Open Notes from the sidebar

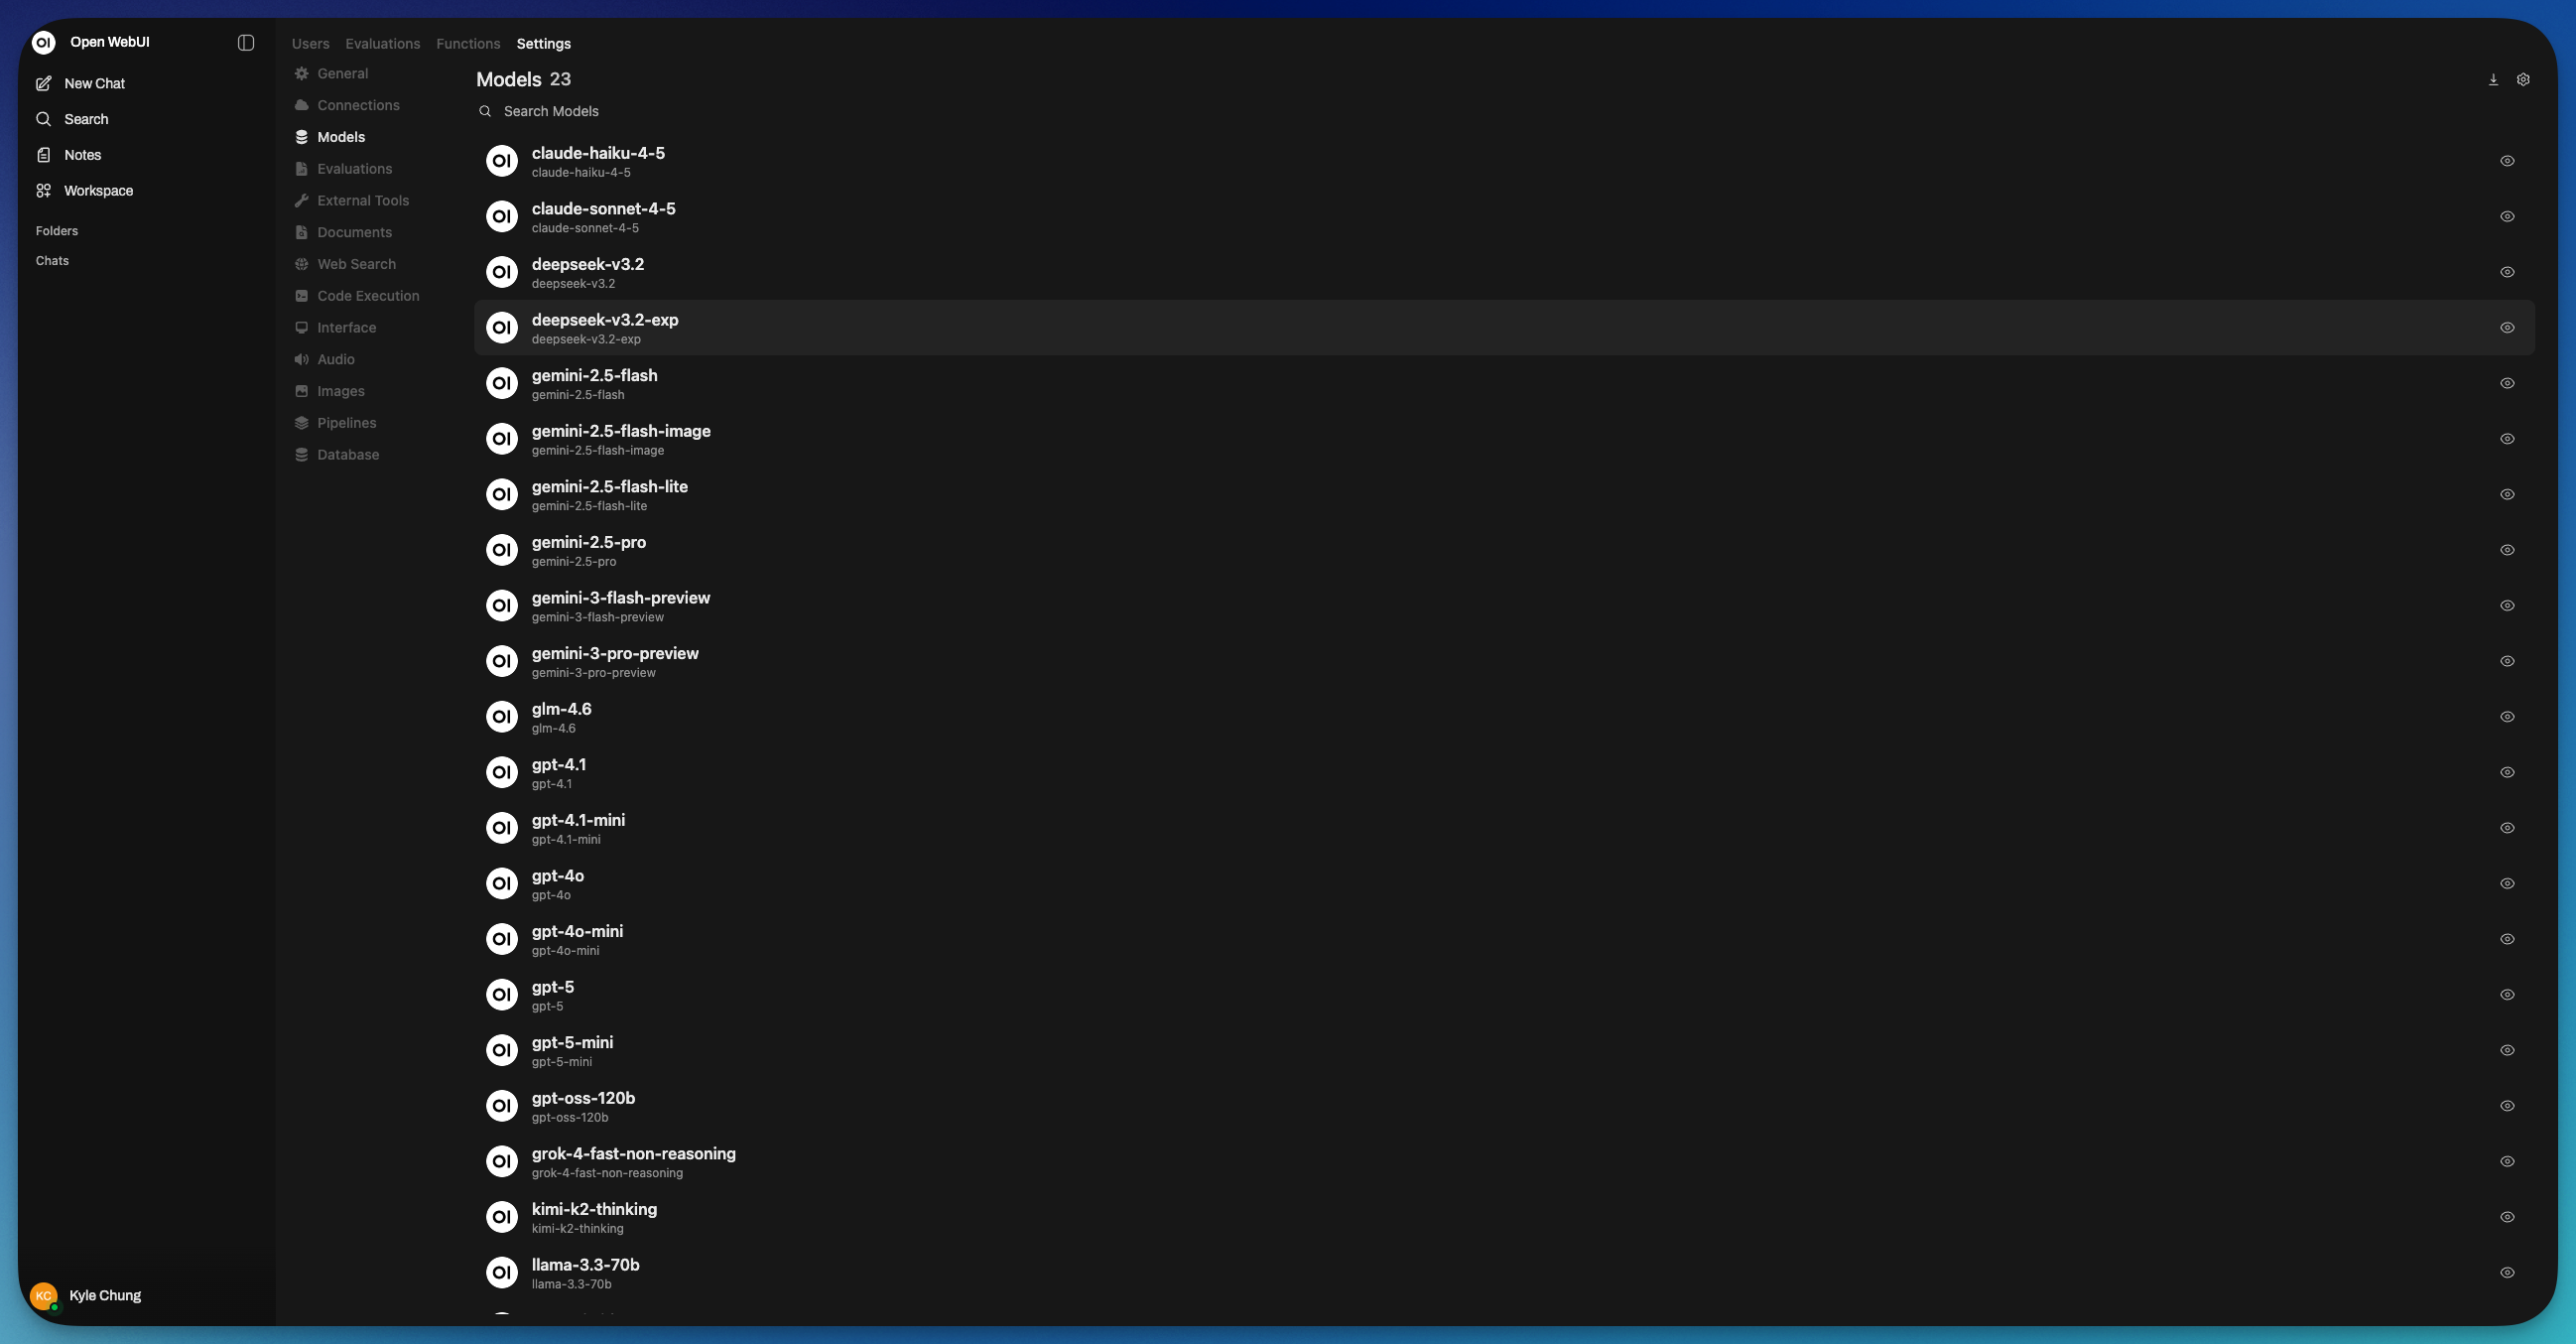pos(82,155)
